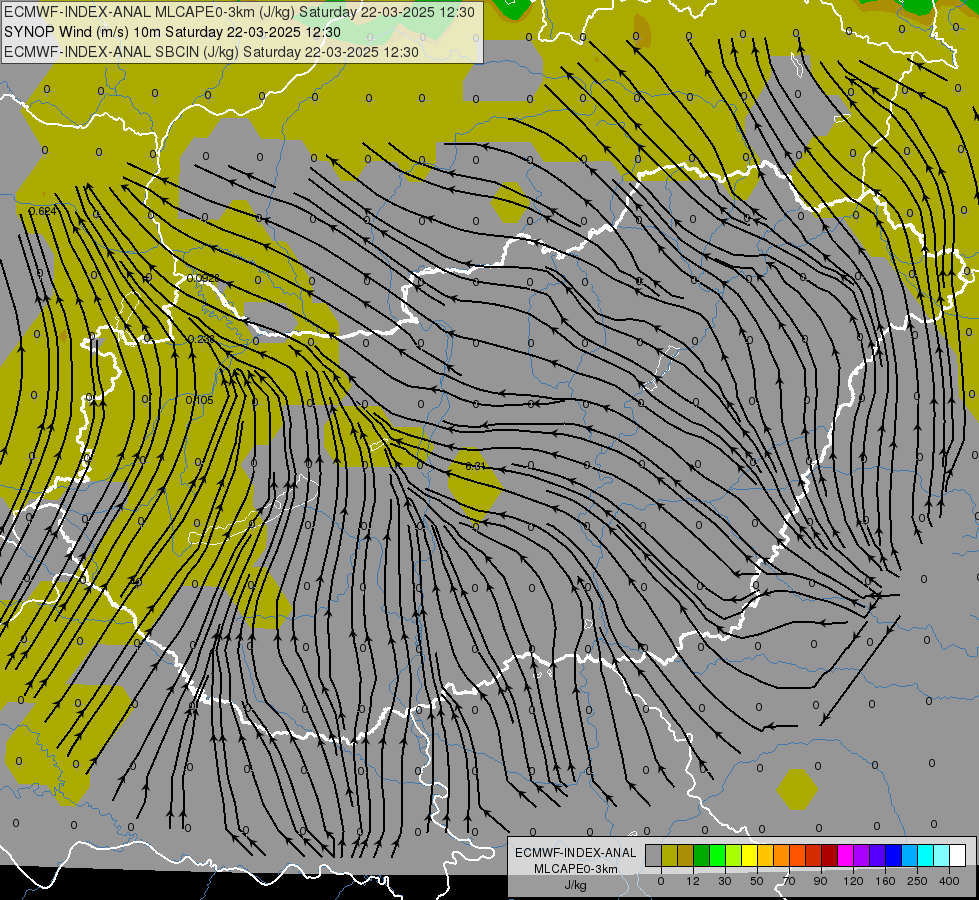Click the legend tick label 70
The width and height of the screenshot is (979, 900).
789,881
